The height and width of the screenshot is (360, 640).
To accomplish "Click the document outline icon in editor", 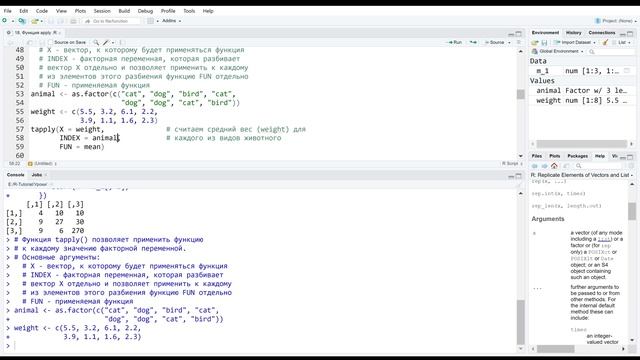I will click(x=519, y=42).
